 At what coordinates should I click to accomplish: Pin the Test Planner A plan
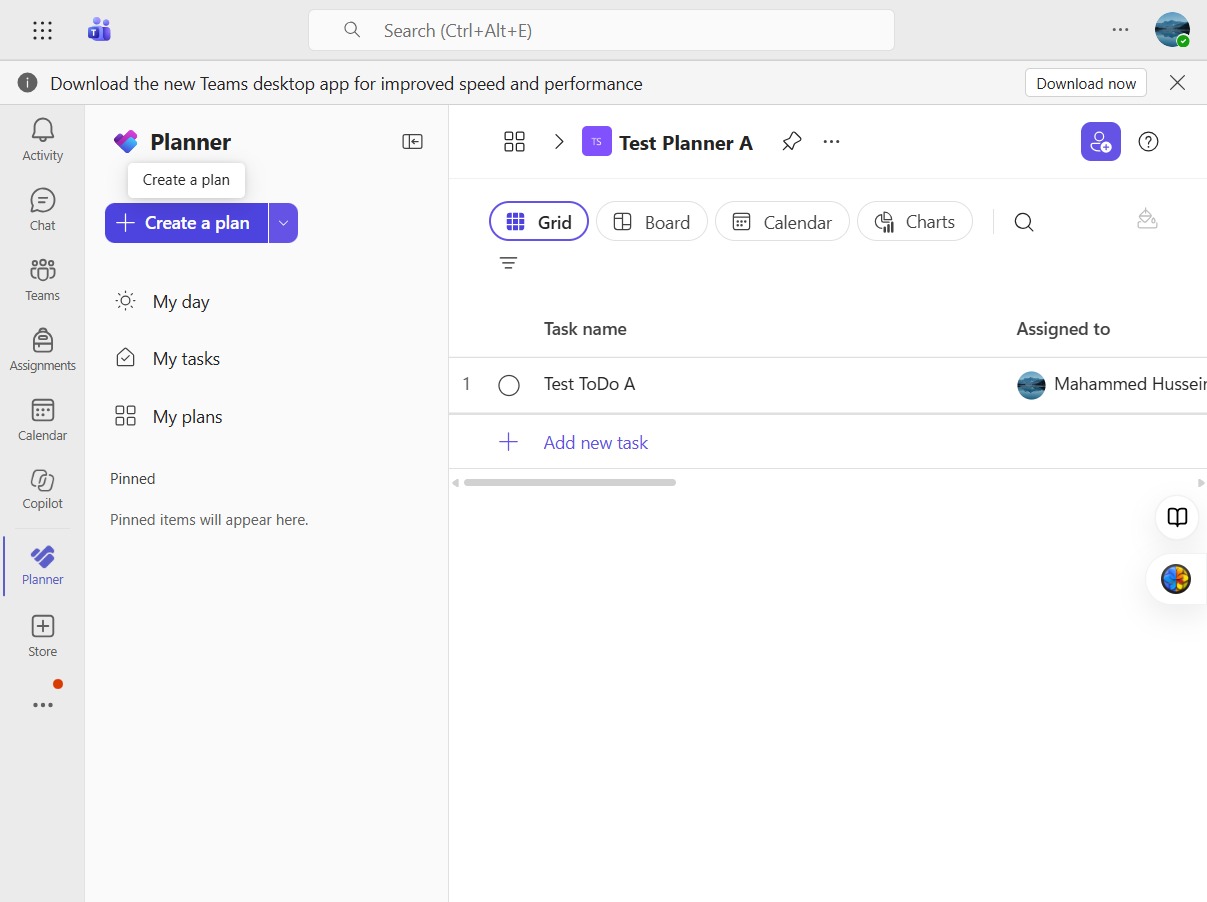click(x=792, y=142)
